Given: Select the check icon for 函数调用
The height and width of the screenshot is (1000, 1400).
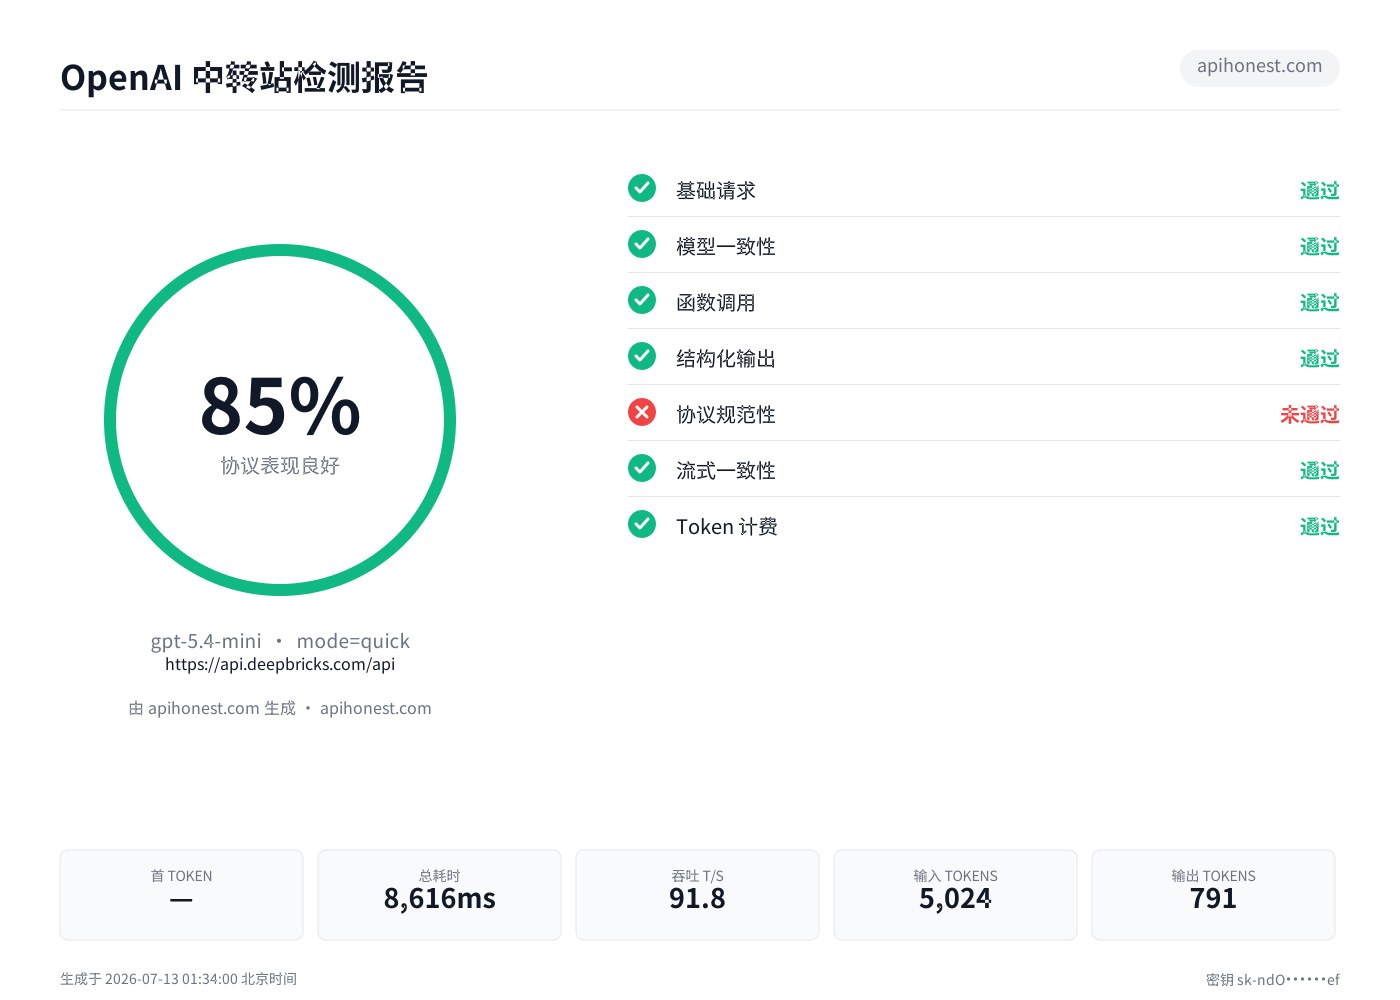Looking at the screenshot, I should click(642, 300).
